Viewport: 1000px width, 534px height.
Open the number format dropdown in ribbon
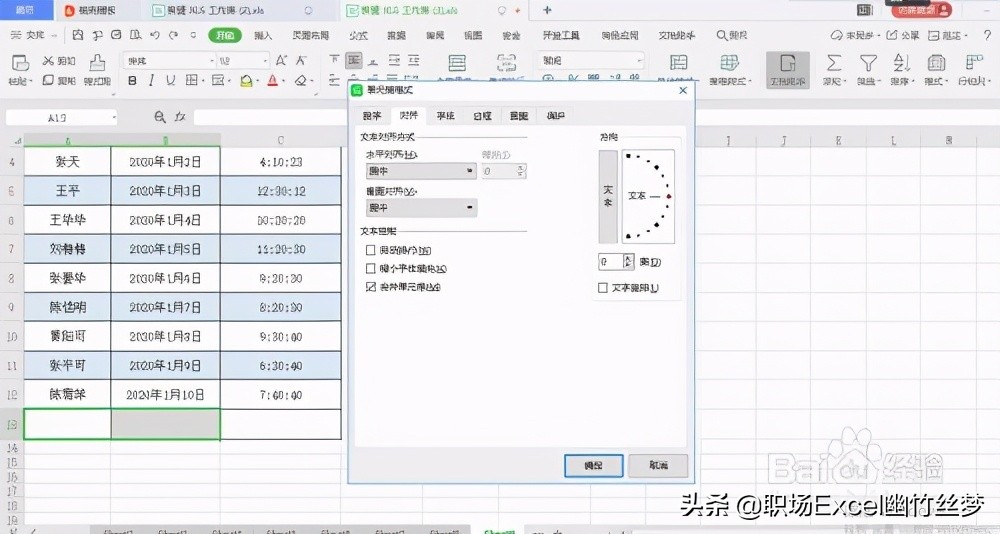(x=639, y=61)
